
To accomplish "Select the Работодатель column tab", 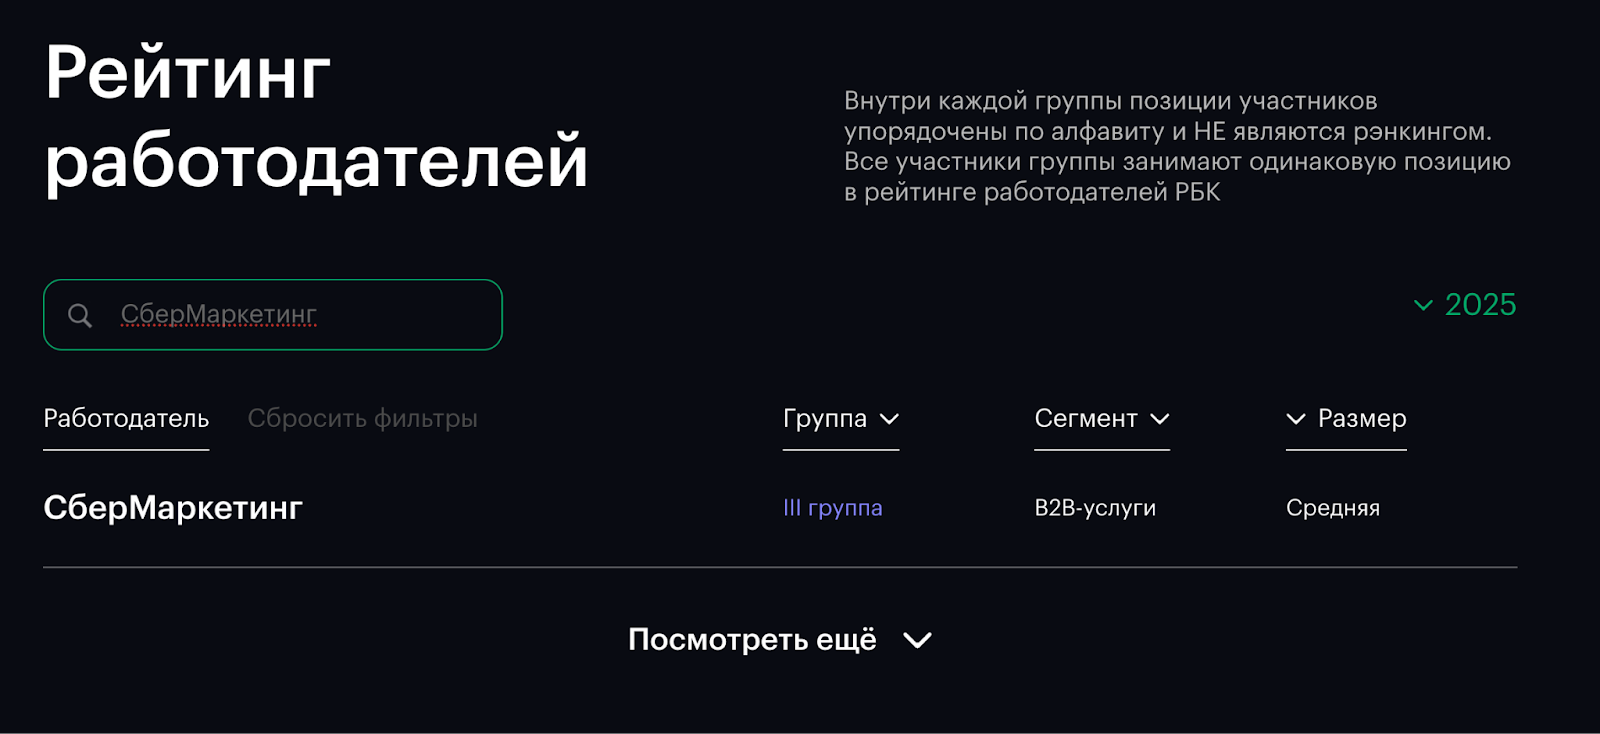I will pyautogui.click(x=126, y=419).
